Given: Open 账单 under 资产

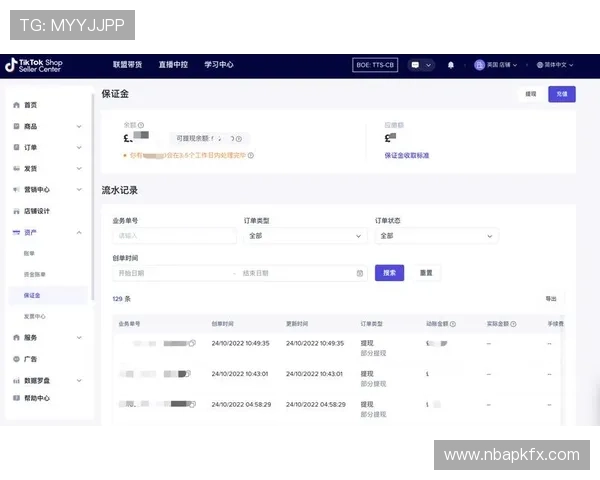Looking at the screenshot, I should [x=29, y=253].
